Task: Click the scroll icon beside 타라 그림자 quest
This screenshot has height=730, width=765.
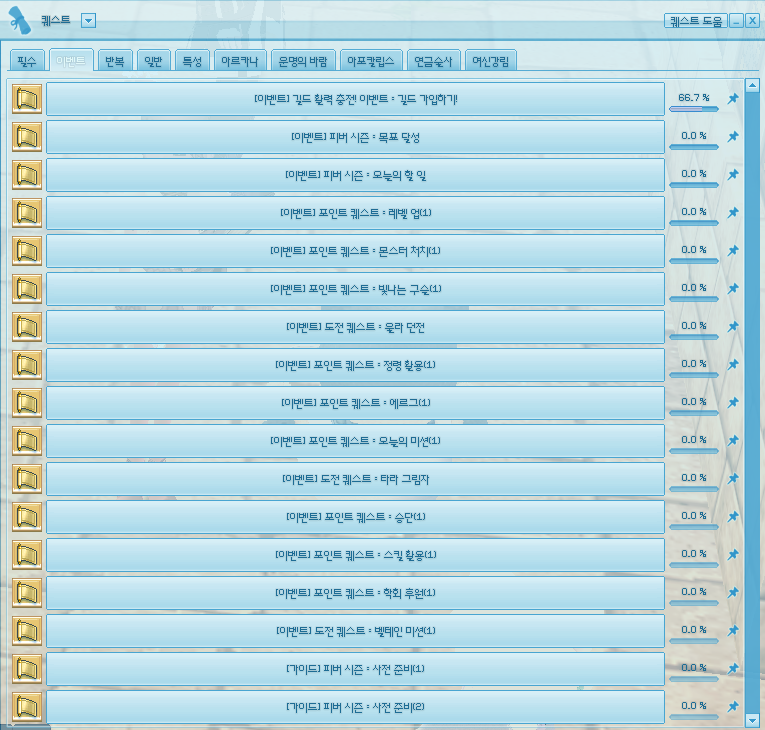Action: 27,479
